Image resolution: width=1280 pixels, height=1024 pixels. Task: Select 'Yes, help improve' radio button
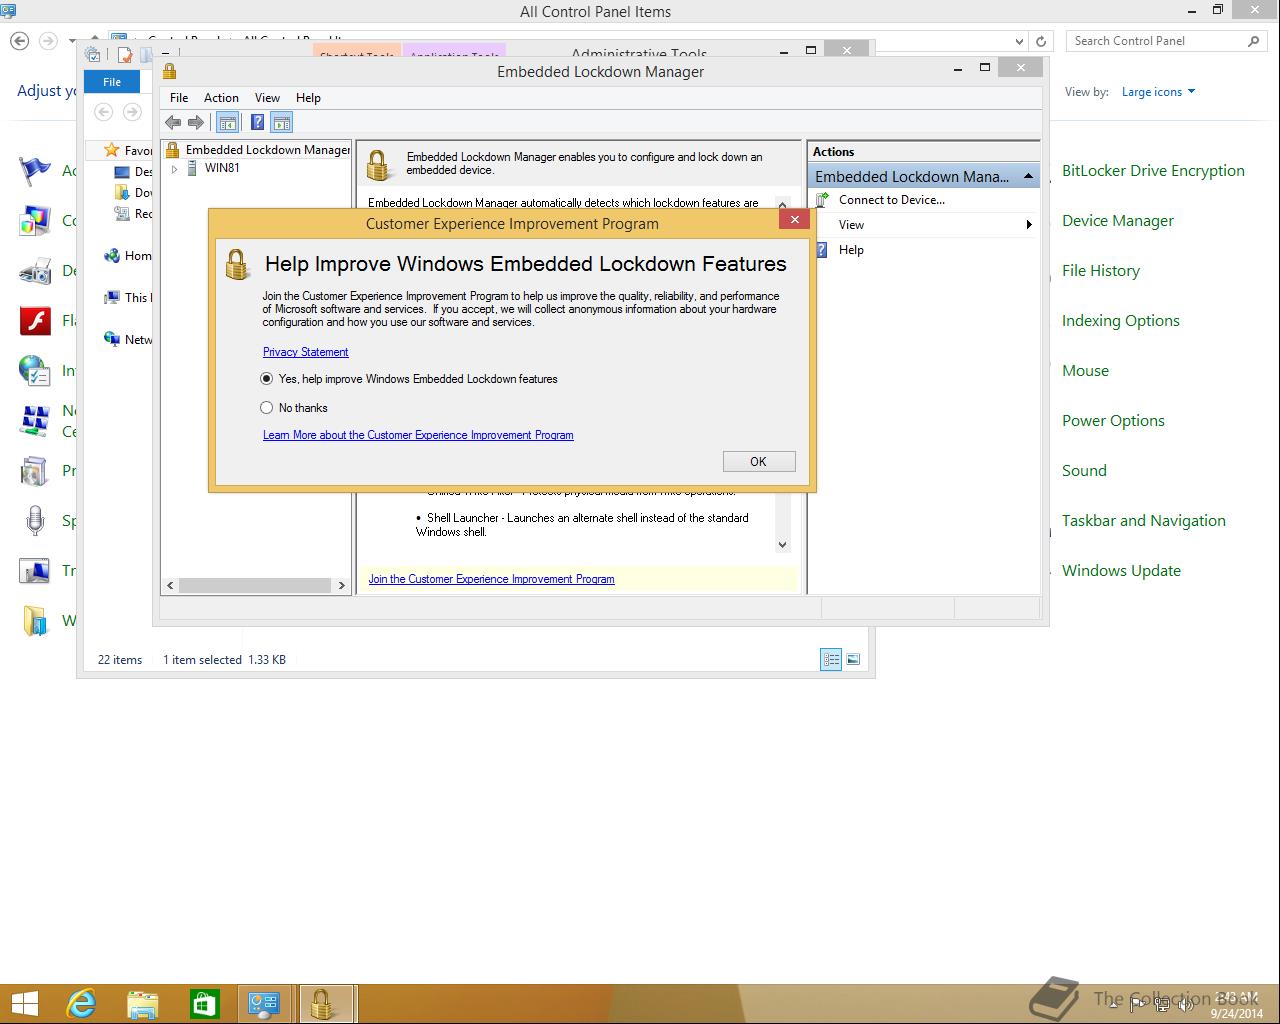pos(266,379)
